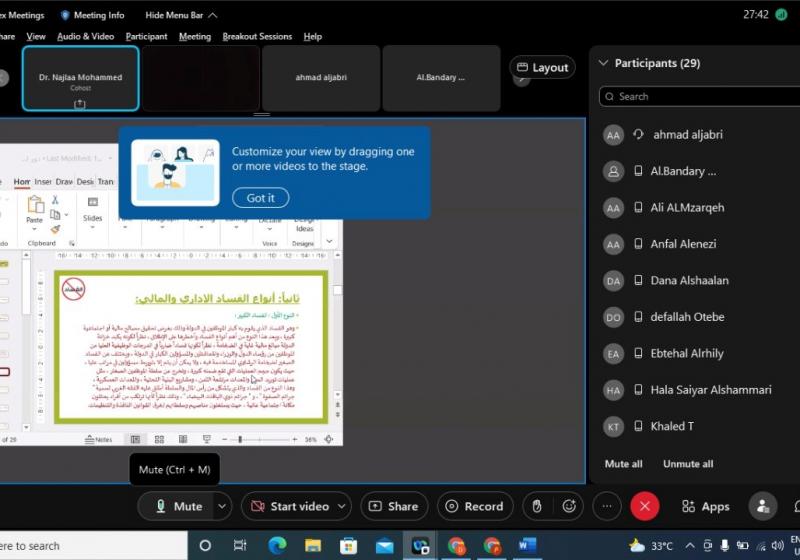Open the Layout options button

coord(542,68)
